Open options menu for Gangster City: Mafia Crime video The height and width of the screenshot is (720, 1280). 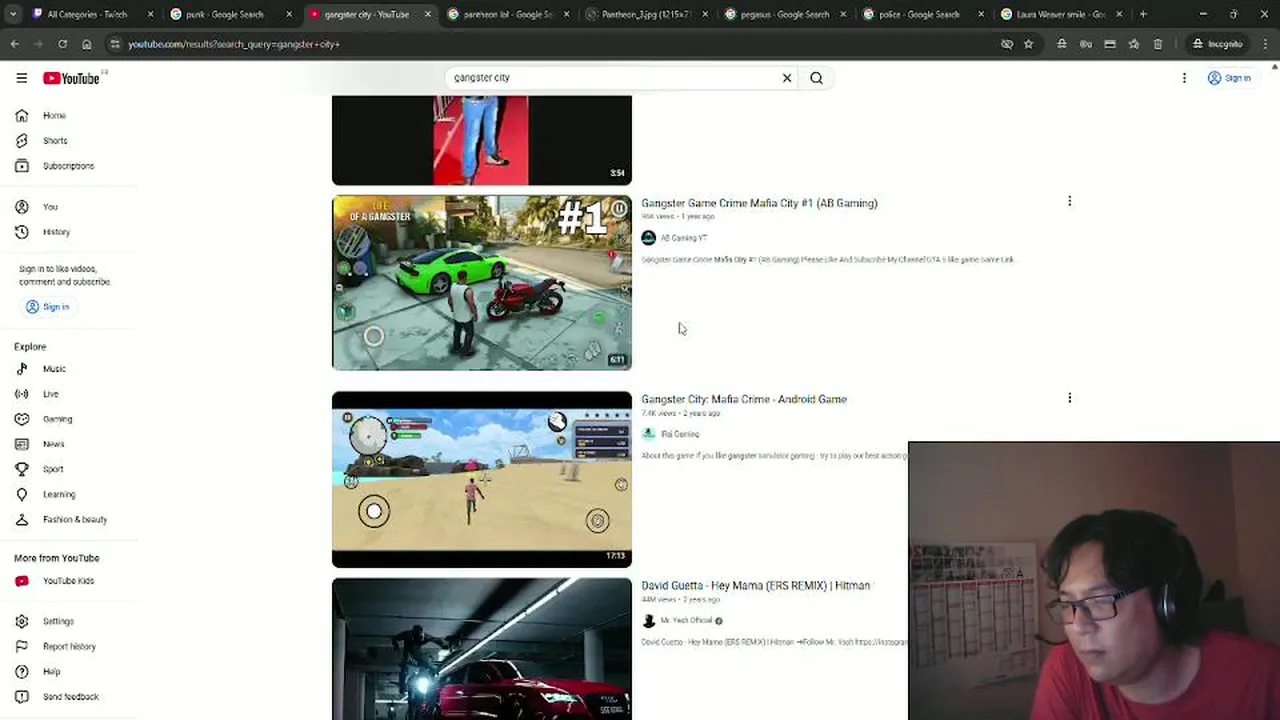(1069, 398)
